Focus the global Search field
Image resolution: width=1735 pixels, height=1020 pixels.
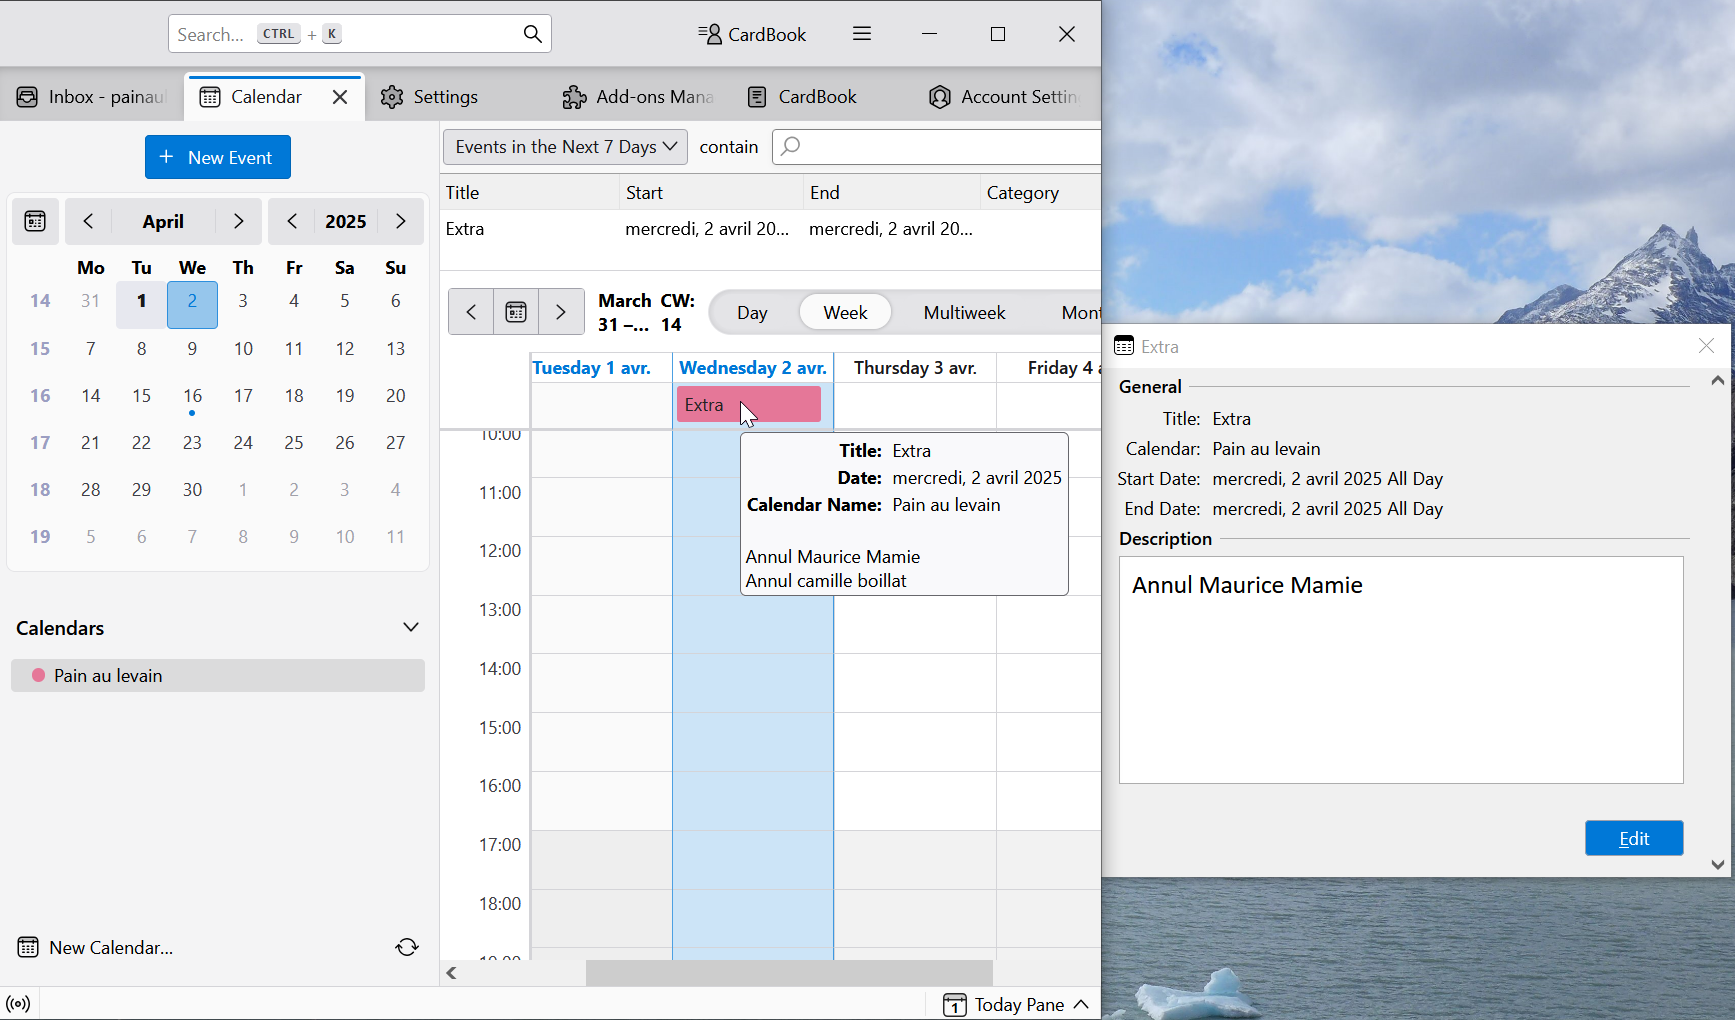(x=360, y=34)
